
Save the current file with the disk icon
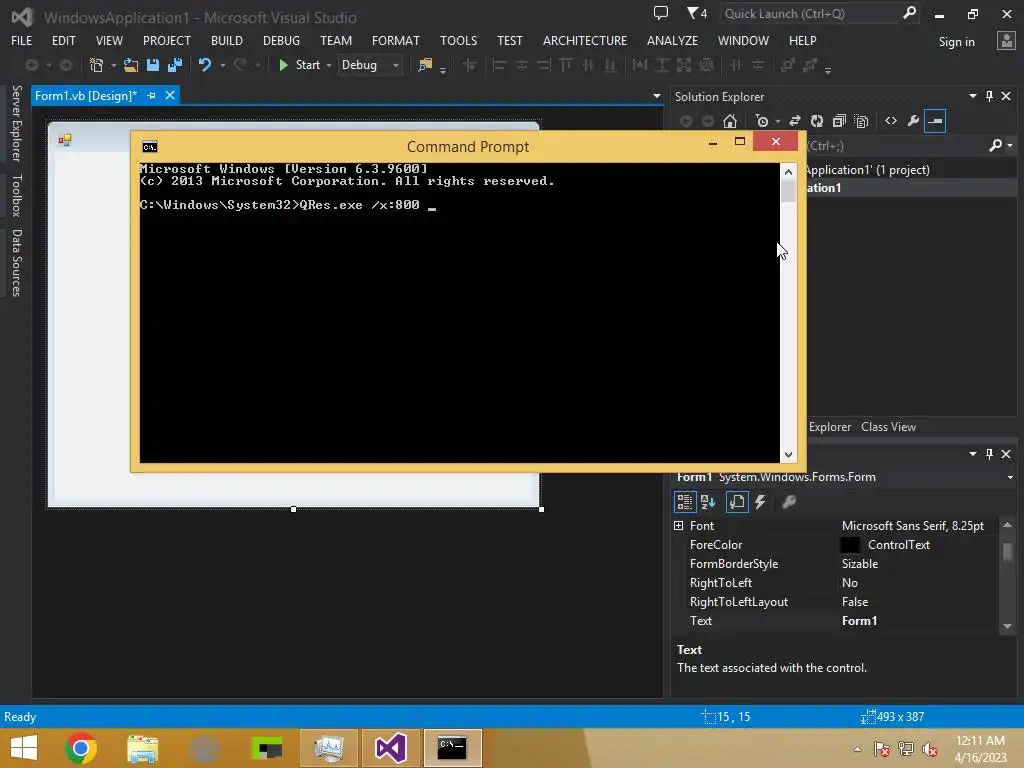pyautogui.click(x=153, y=65)
